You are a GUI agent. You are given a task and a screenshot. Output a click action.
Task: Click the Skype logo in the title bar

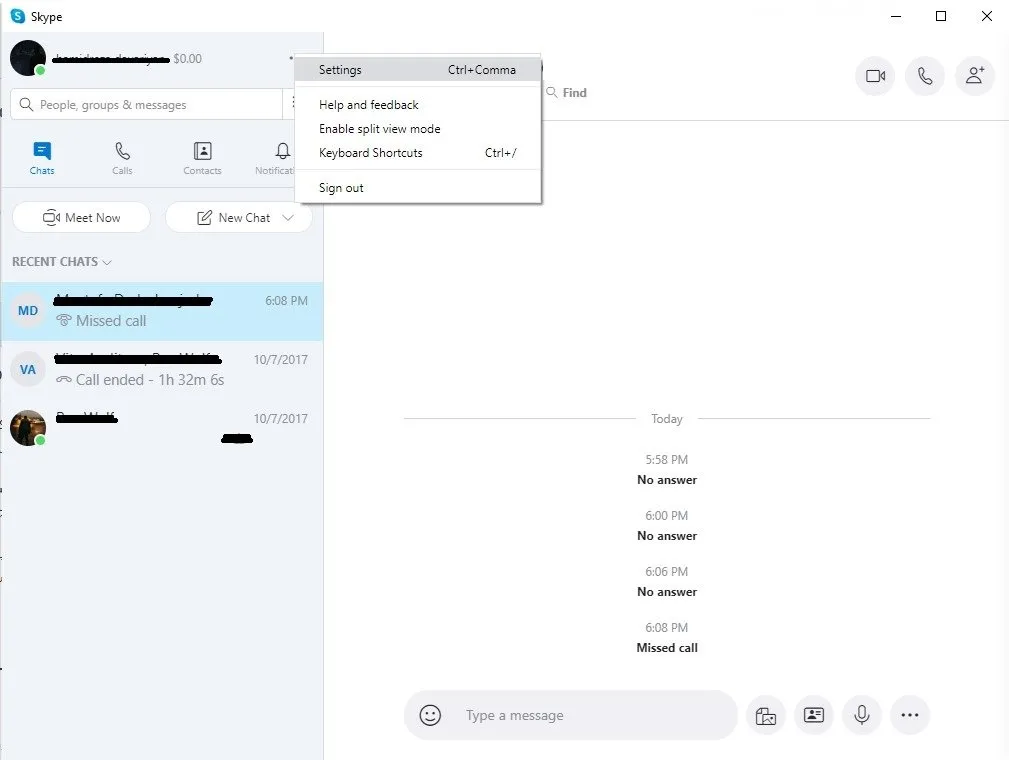coord(18,16)
